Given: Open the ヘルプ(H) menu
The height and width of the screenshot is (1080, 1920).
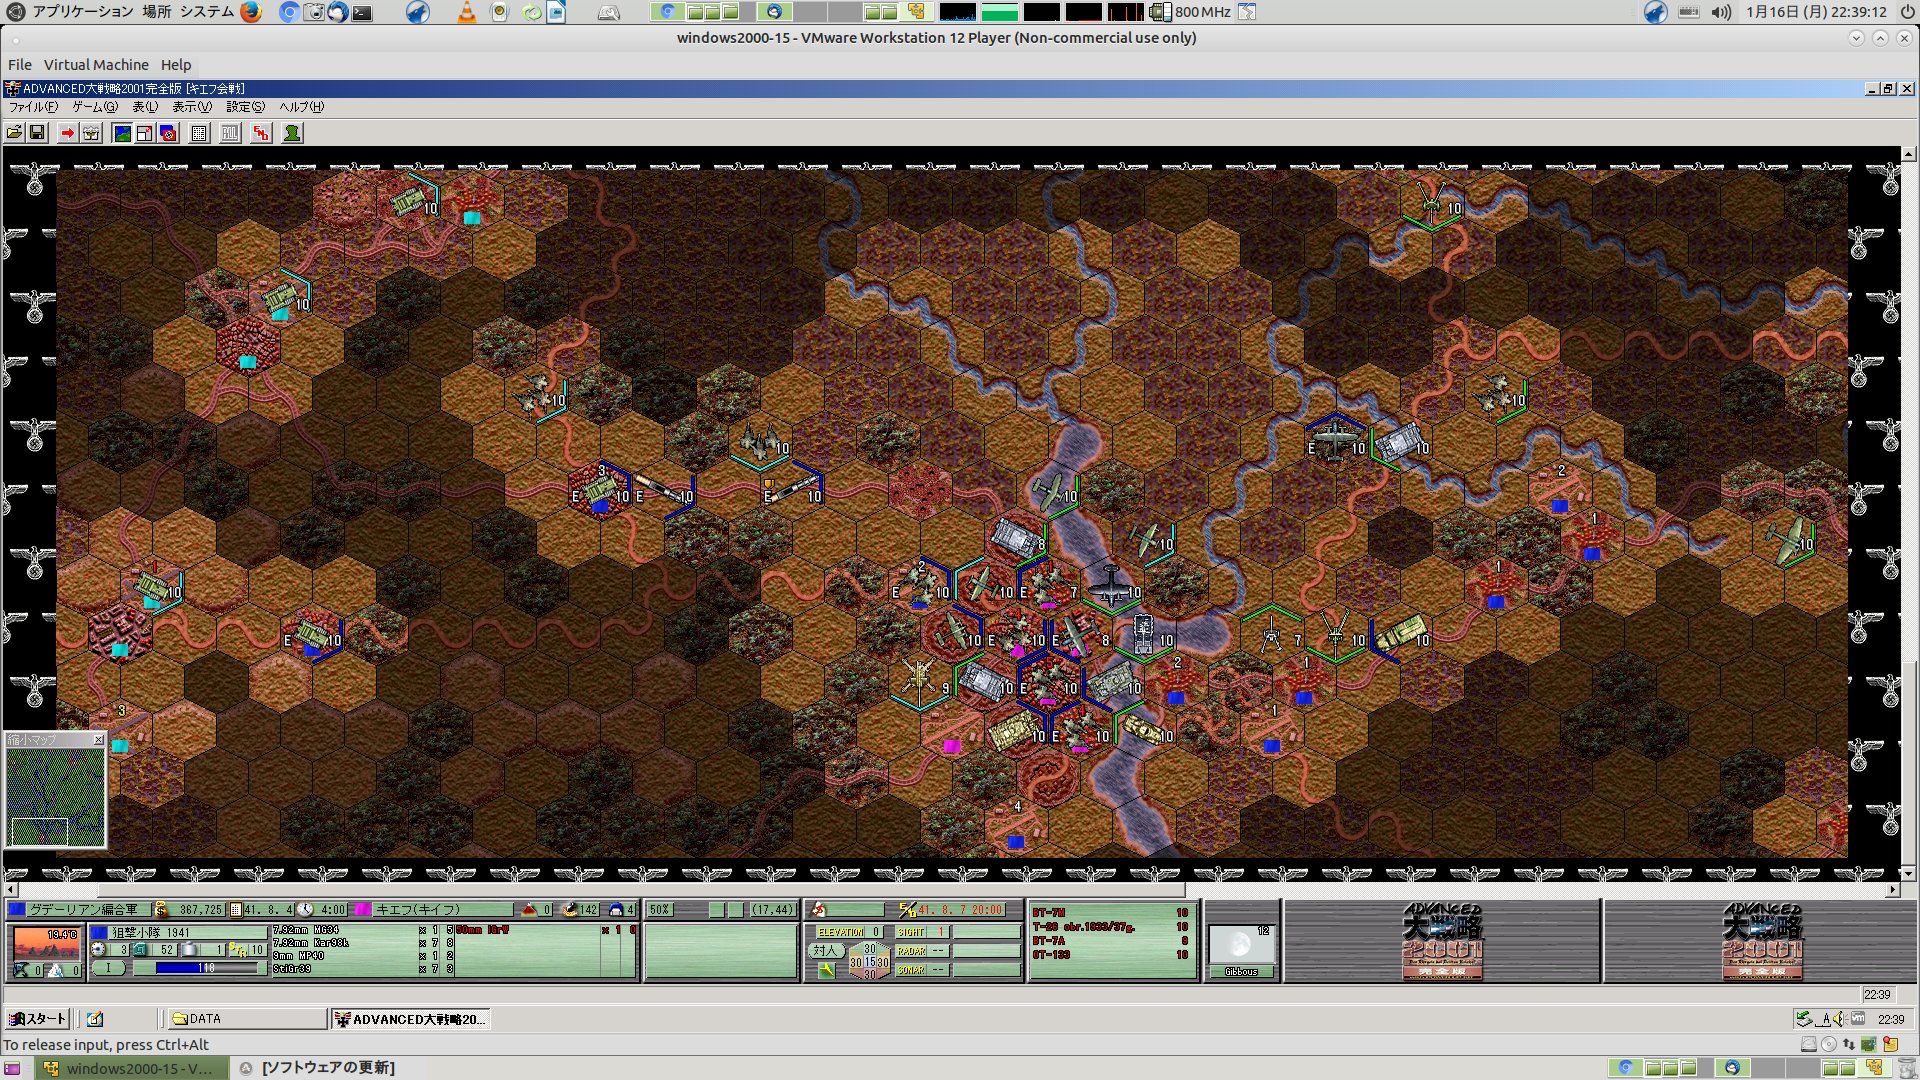Looking at the screenshot, I should (301, 107).
